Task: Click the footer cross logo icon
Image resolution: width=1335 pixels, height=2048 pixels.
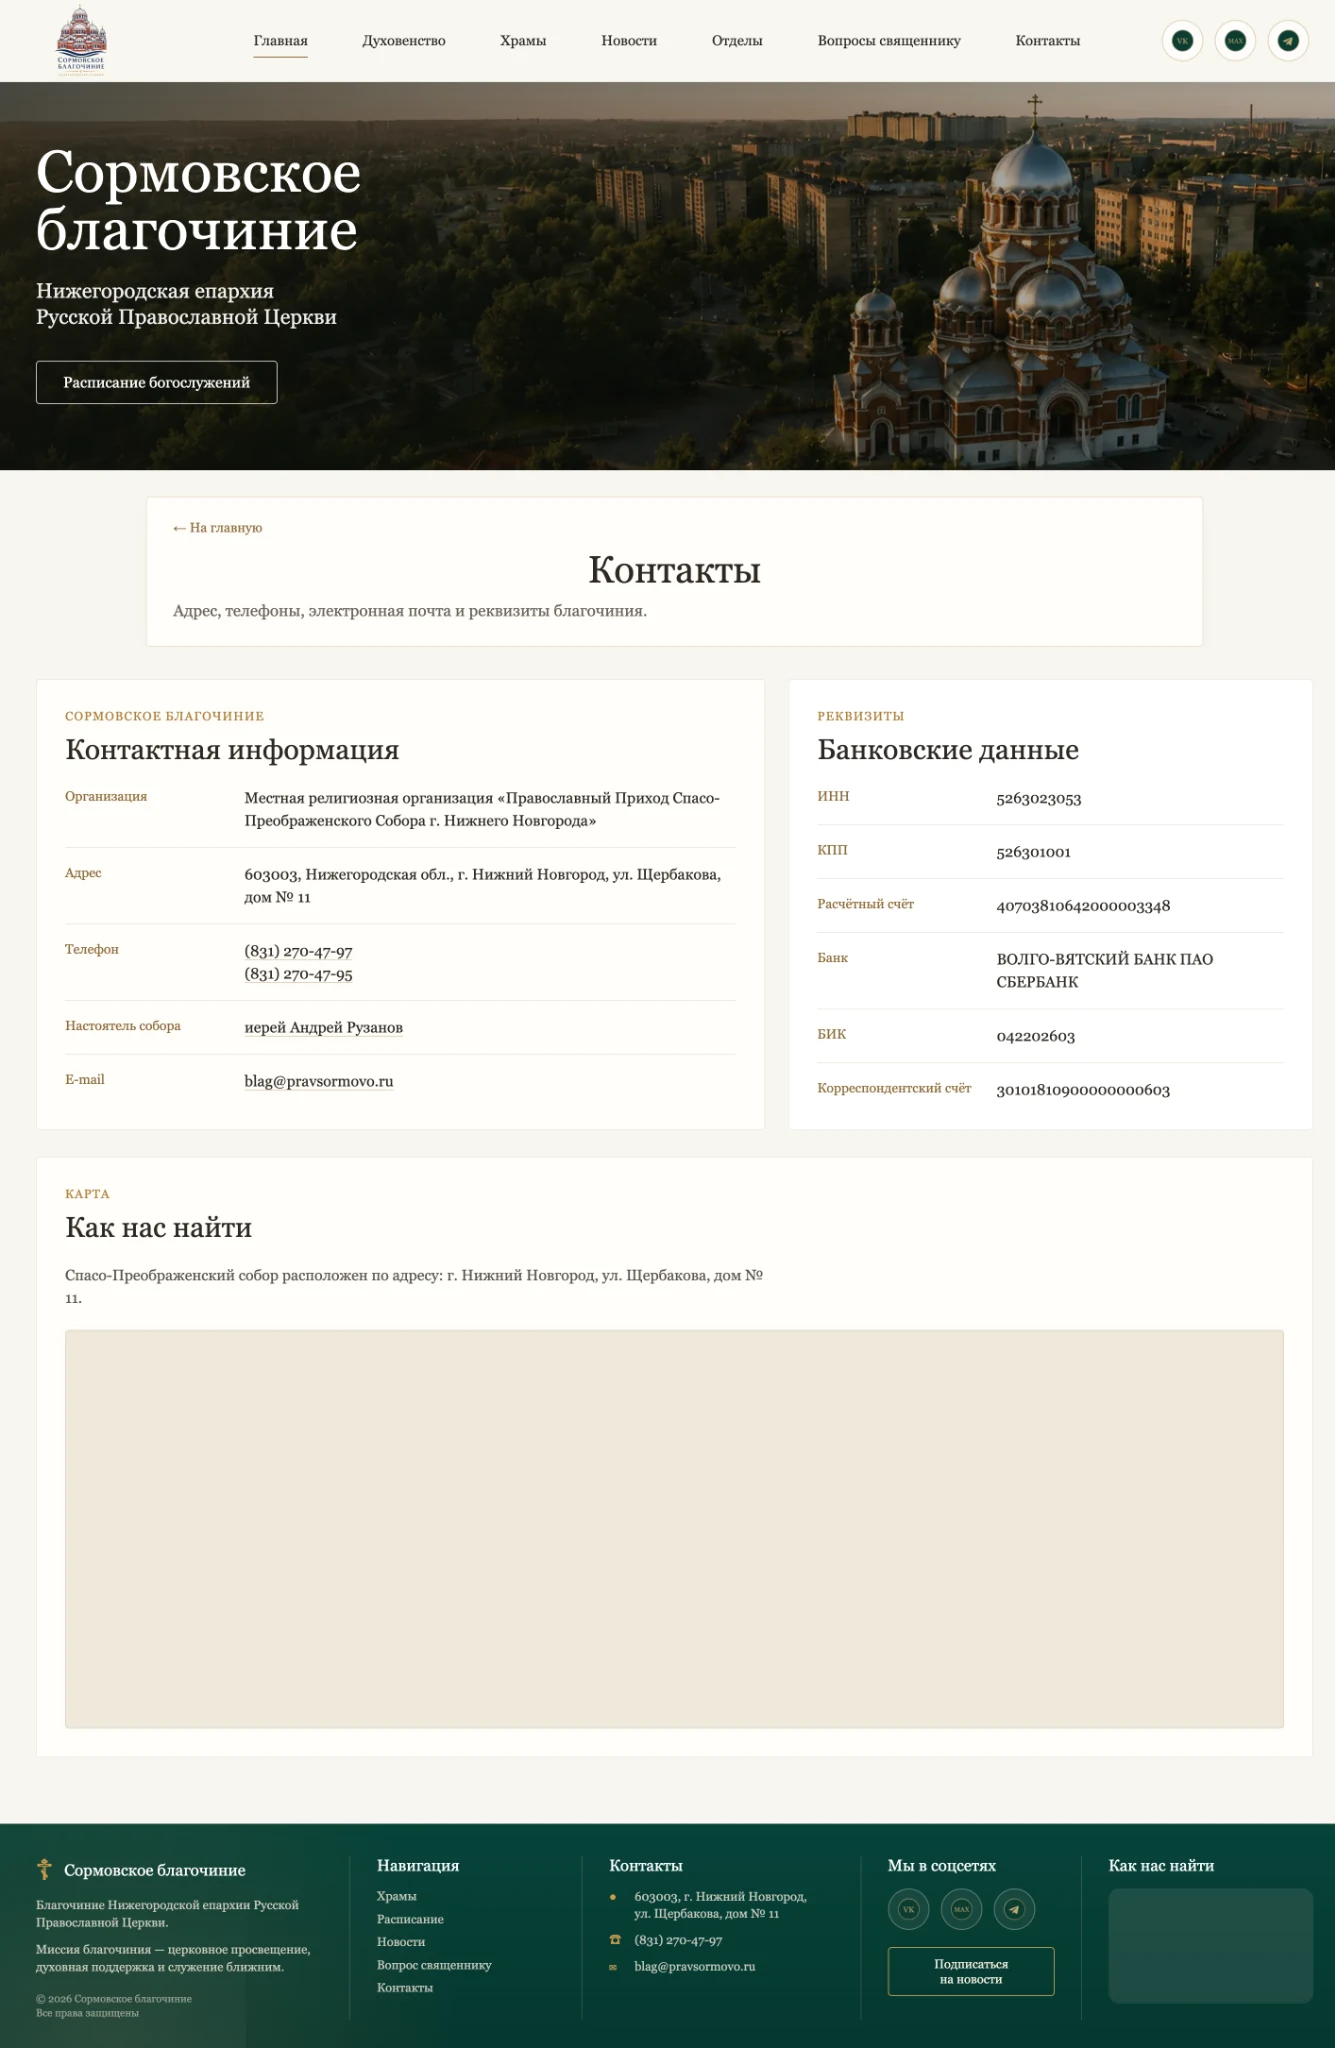Action: [44, 1869]
